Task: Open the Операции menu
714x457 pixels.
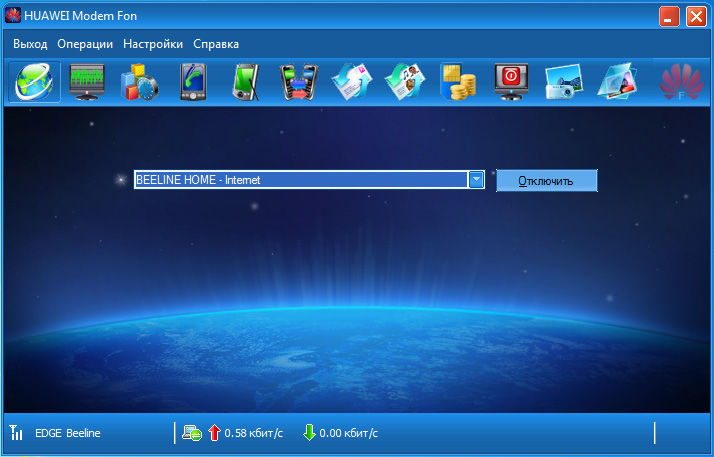Action: click(85, 44)
